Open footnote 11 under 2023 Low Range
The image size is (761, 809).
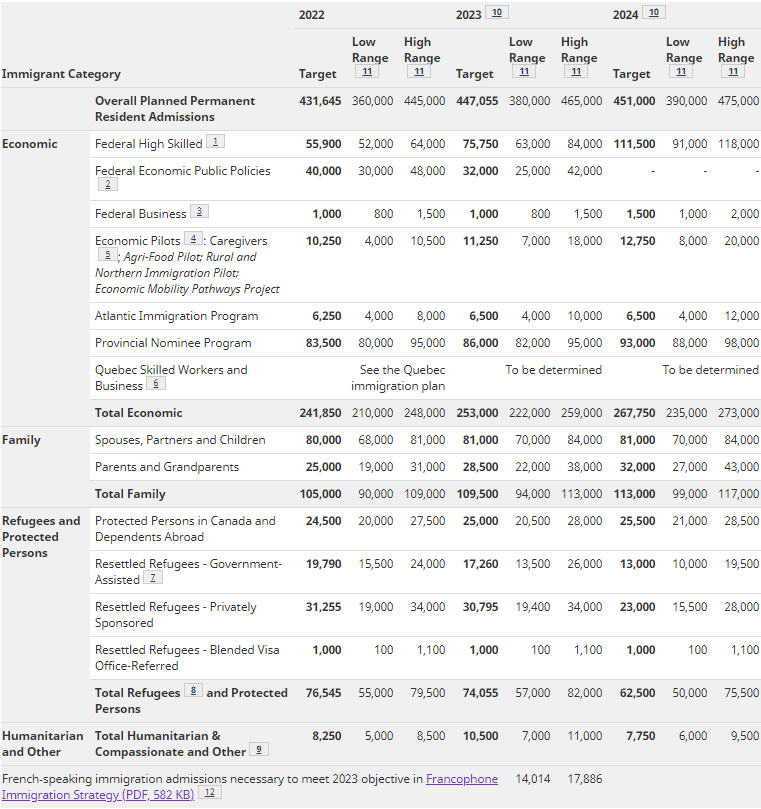tap(524, 71)
